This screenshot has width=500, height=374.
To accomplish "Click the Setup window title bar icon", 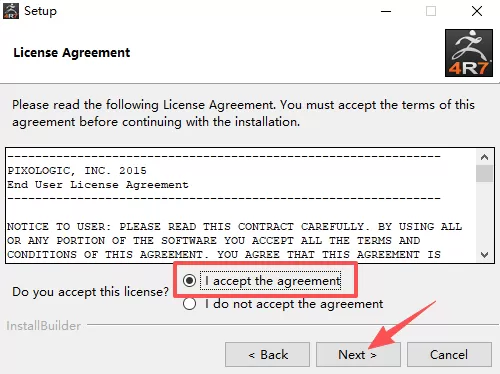I will pyautogui.click(x=11, y=11).
